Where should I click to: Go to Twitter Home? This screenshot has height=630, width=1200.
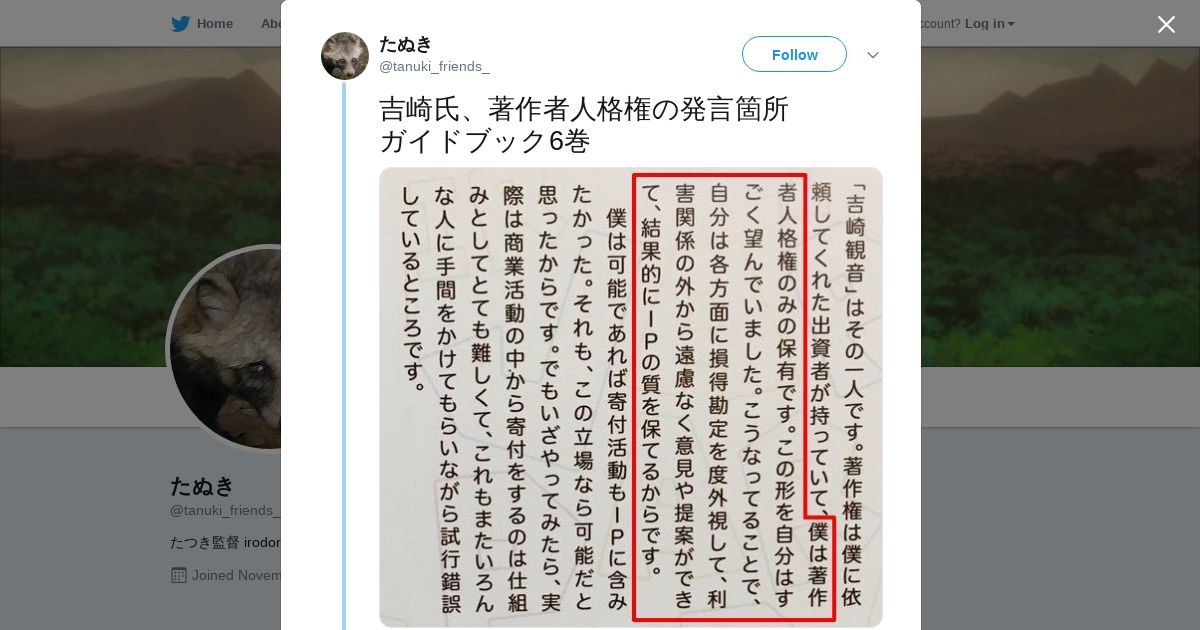(x=203, y=23)
